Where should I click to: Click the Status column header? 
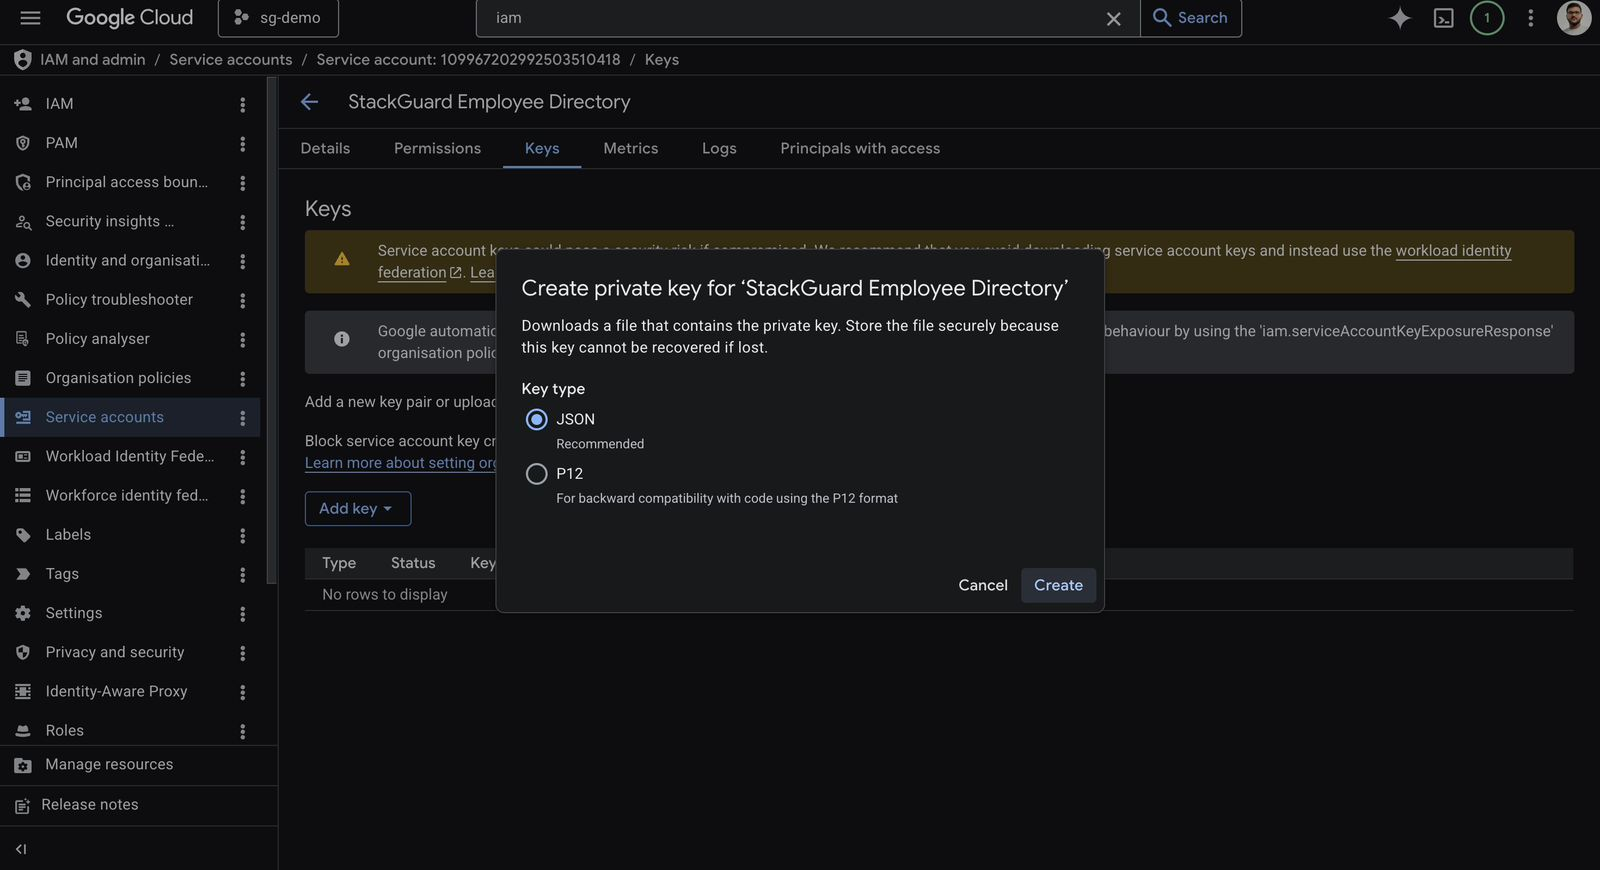pyautogui.click(x=413, y=563)
